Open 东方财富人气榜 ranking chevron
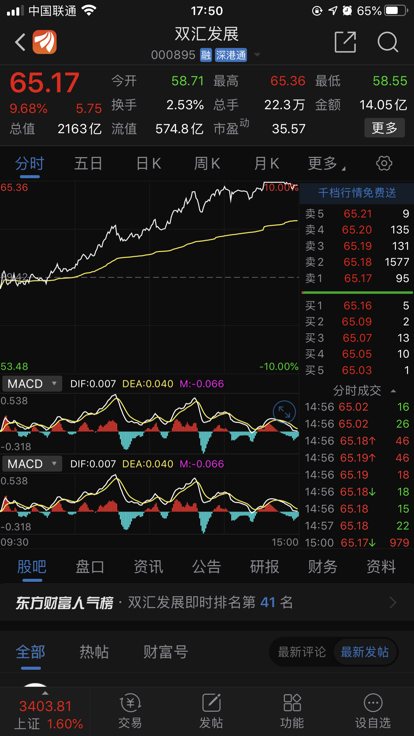The image size is (414, 736). pos(393,602)
